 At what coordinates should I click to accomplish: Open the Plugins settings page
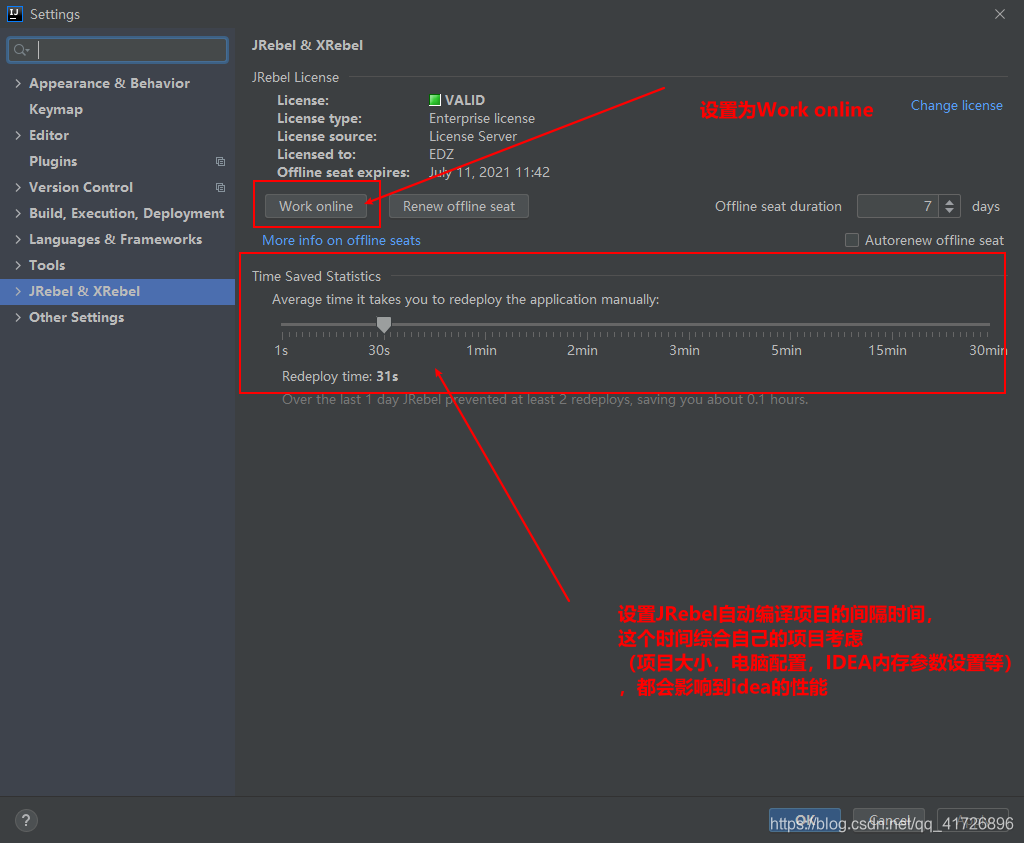coord(53,161)
